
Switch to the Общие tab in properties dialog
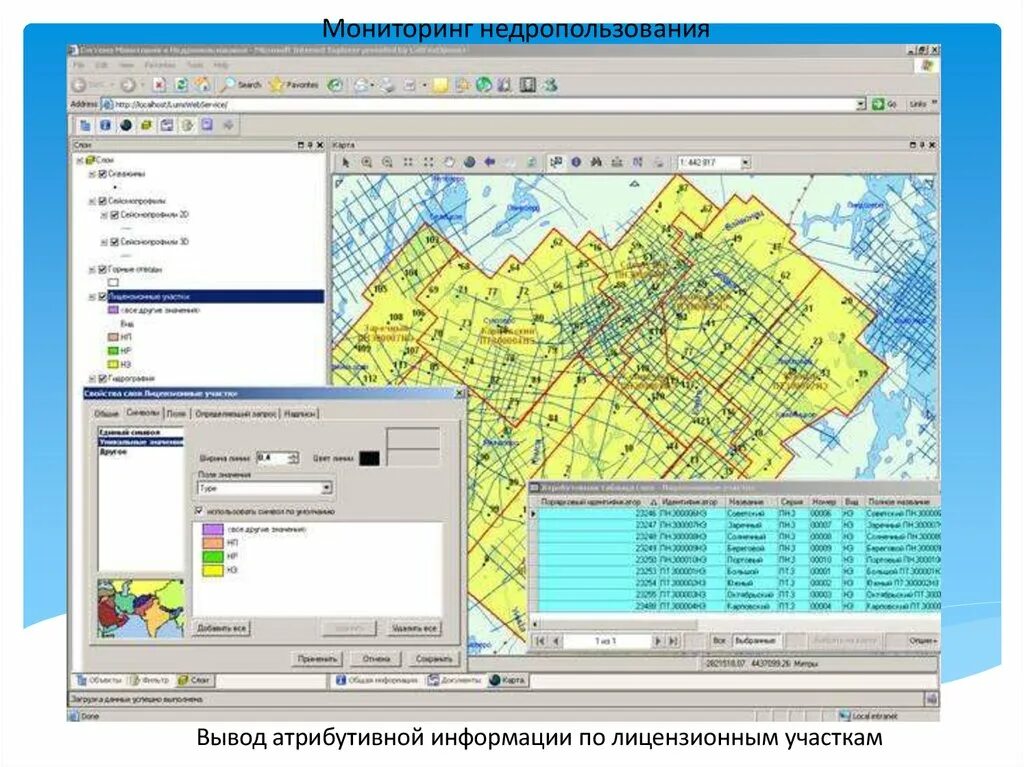coord(106,414)
